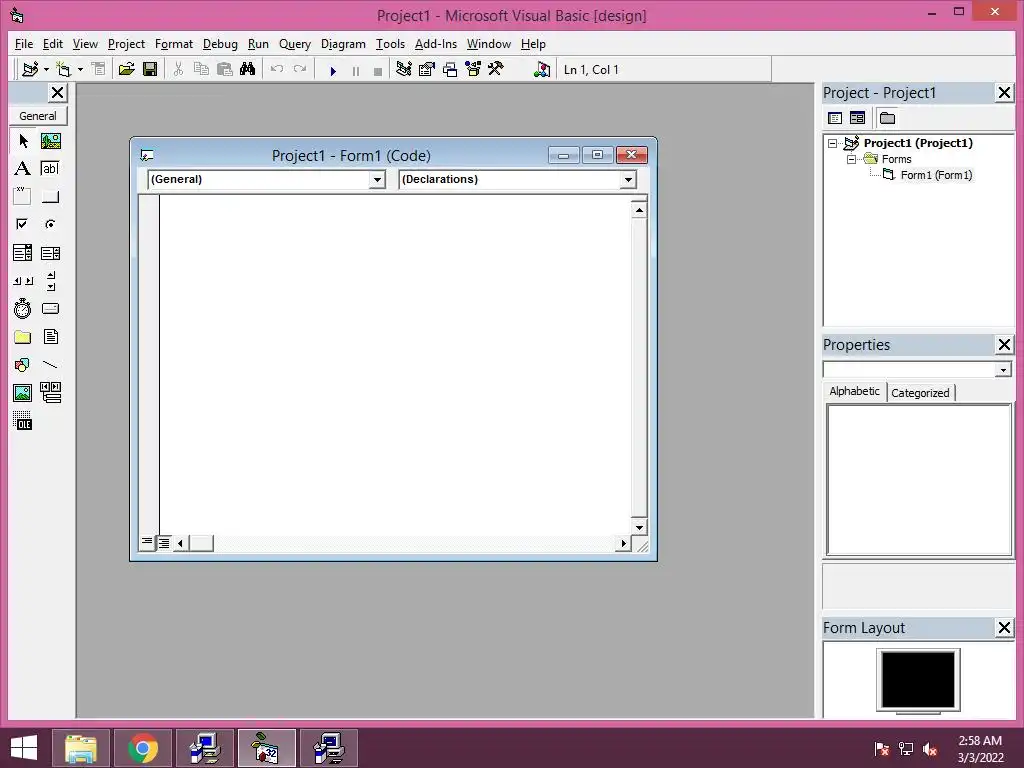1024x768 pixels.
Task: Open the Properties object dropdown
Action: pos(1003,370)
